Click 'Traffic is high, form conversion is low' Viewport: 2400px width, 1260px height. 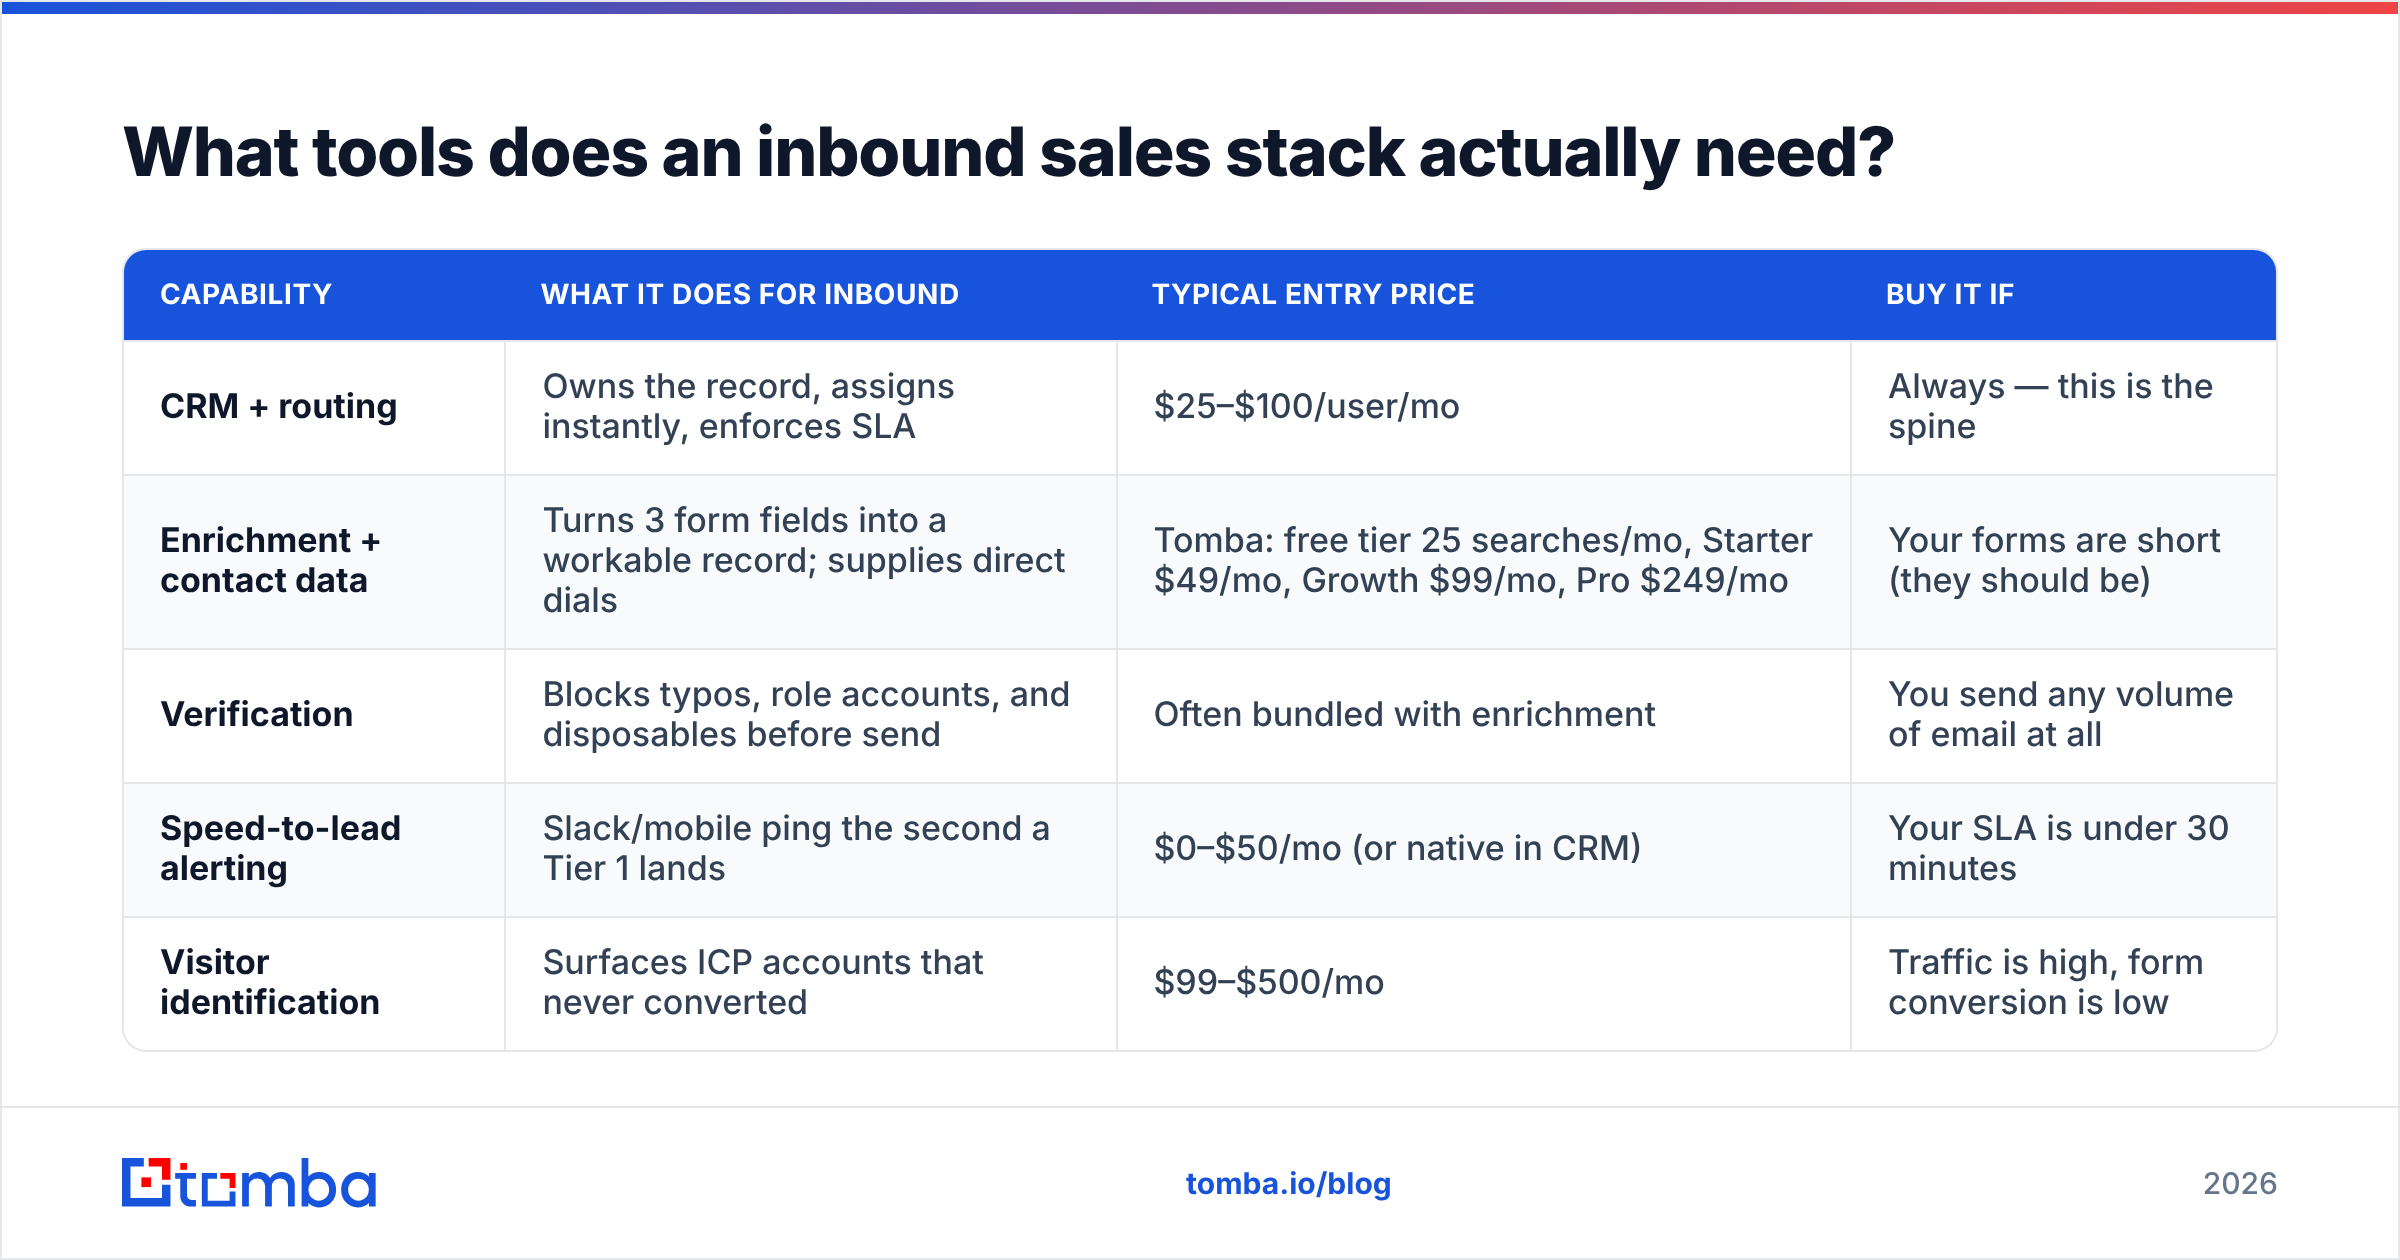click(2046, 983)
